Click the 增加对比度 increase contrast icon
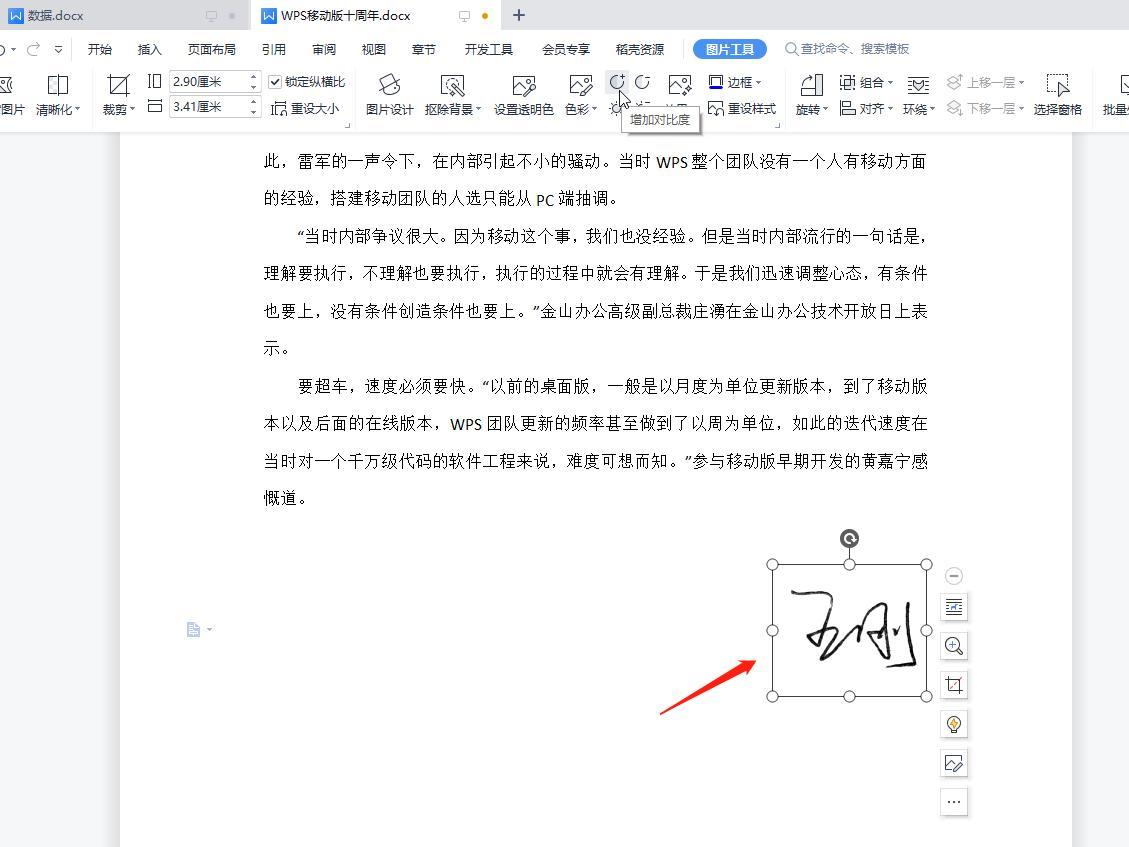This screenshot has width=1129, height=847. click(617, 82)
